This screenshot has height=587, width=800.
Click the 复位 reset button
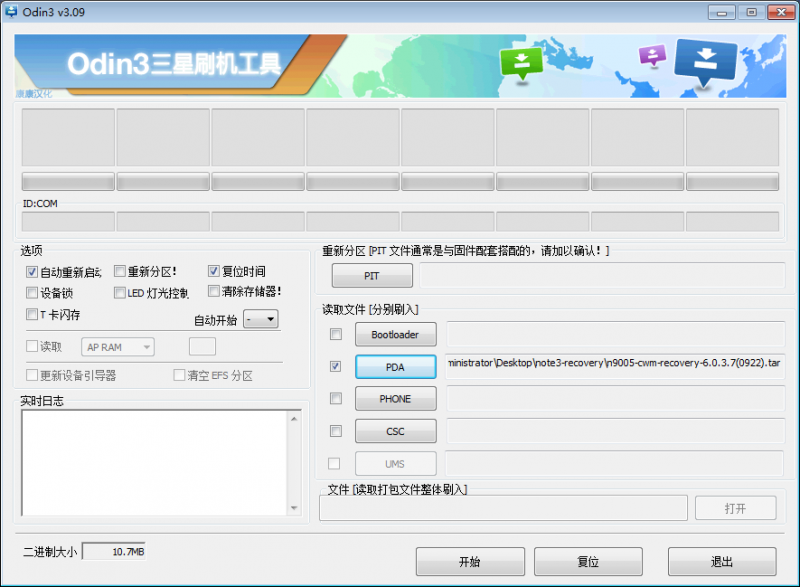click(x=588, y=562)
